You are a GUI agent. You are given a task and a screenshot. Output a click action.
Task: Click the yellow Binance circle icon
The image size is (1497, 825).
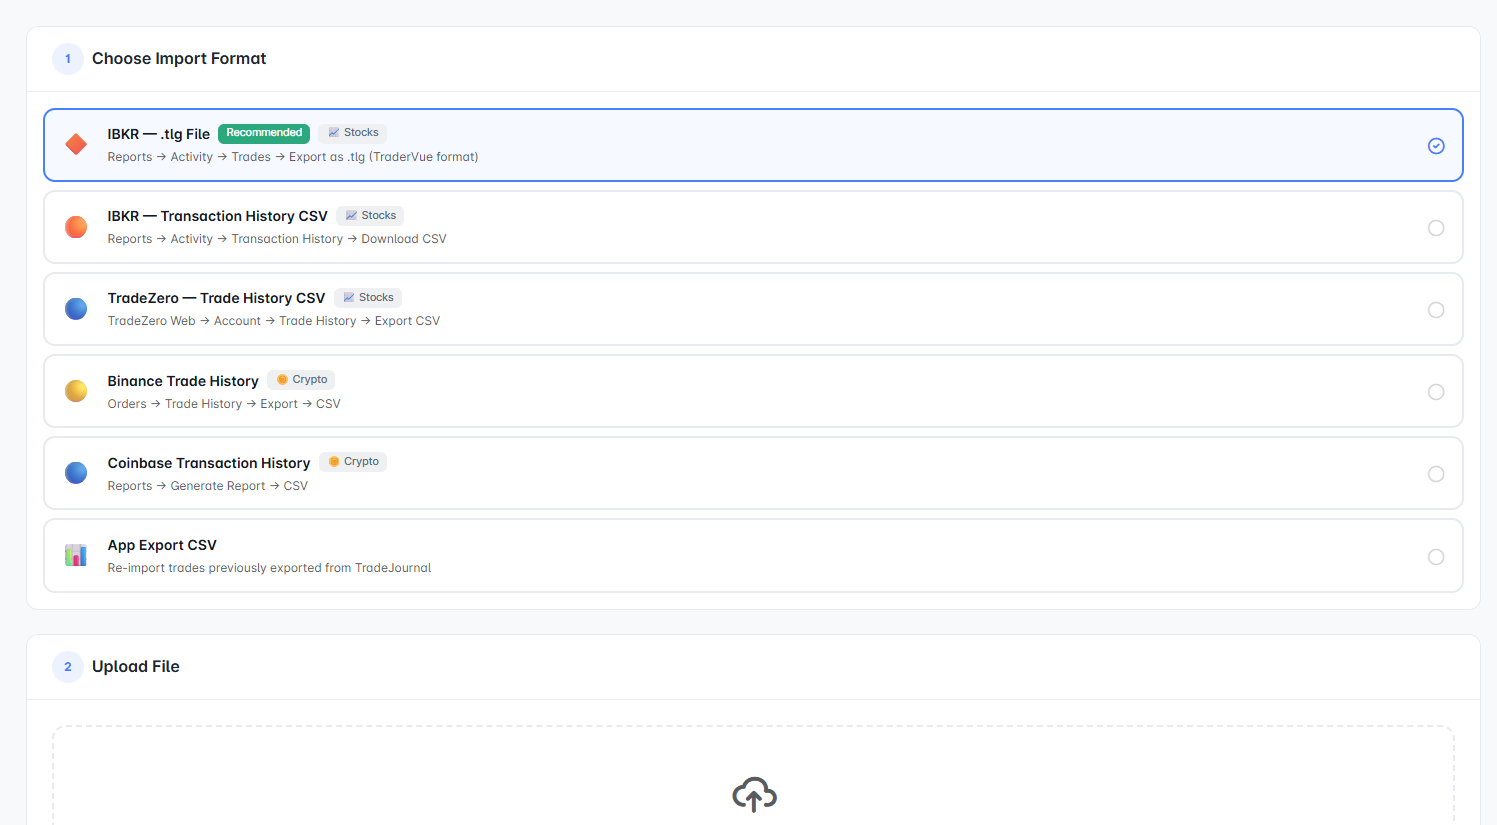[x=76, y=391]
